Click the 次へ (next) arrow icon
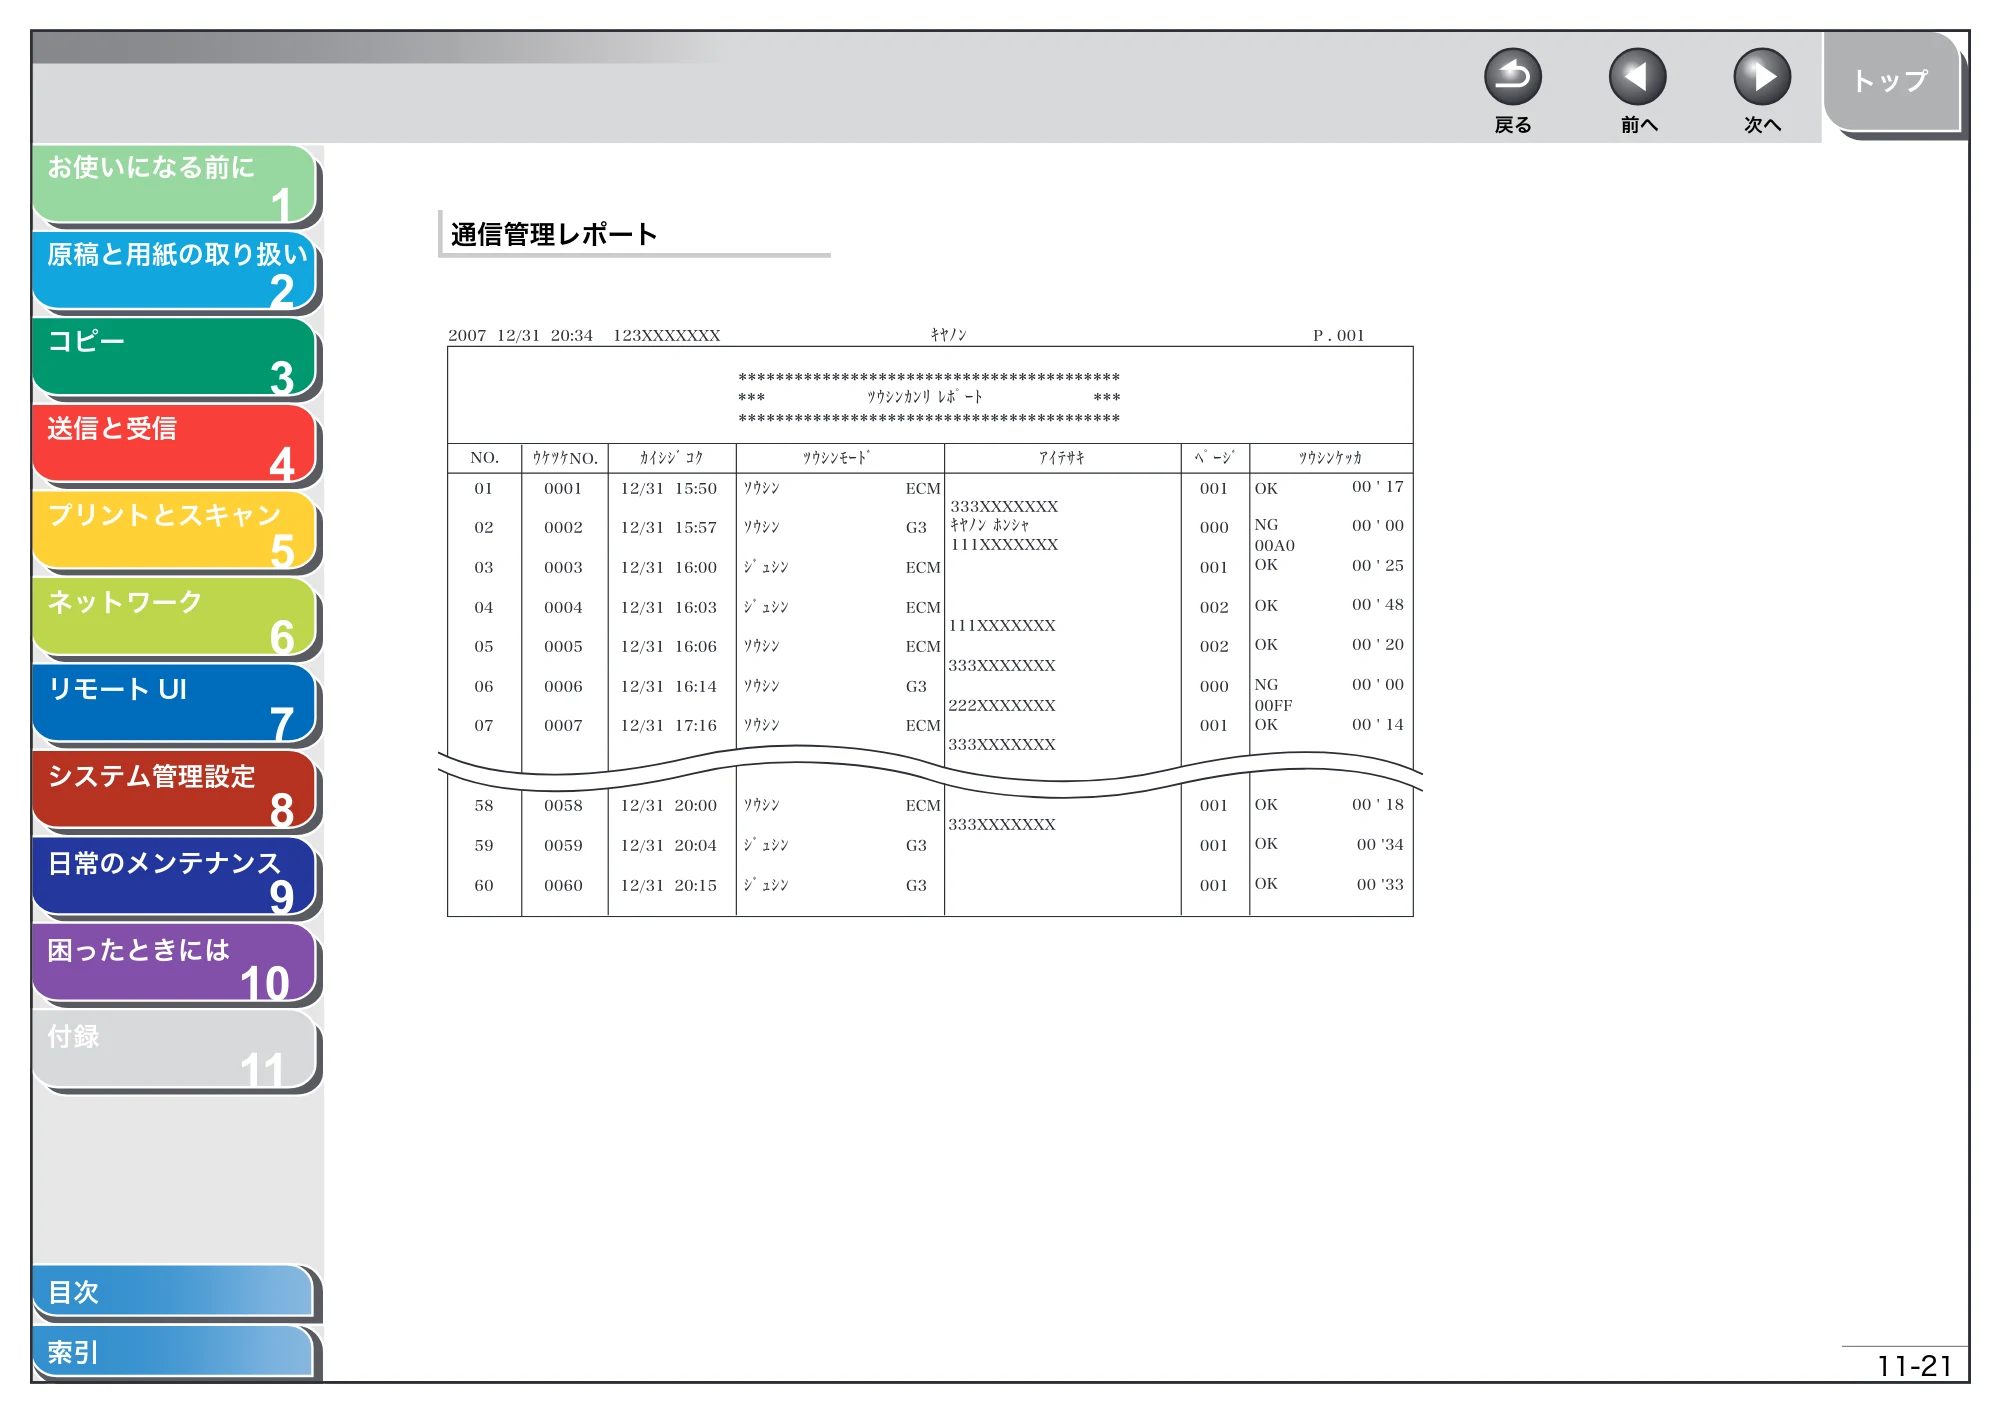Screen dimensions: 2000x1414 click(x=1761, y=77)
